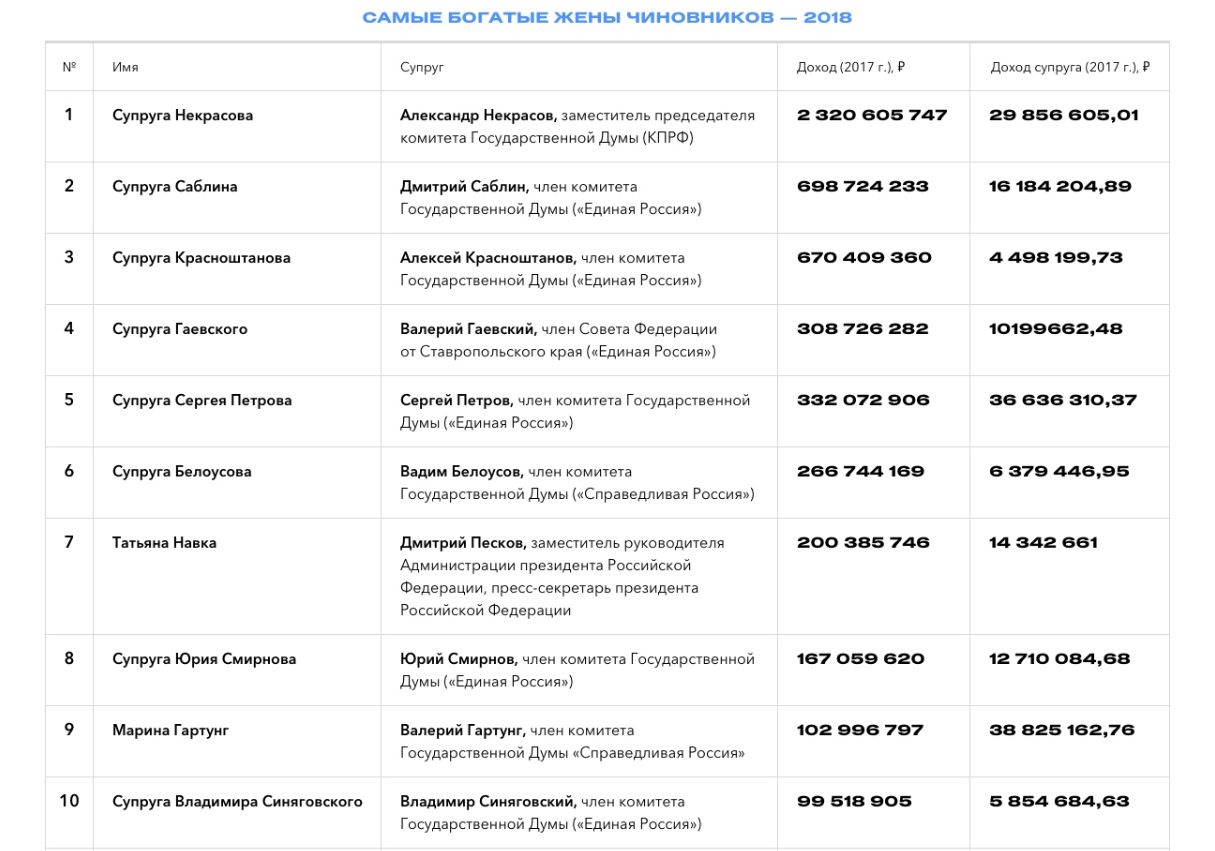Click "Супруга Саблина" in the name column
Viewport: 1215px width, 851px height.
[174, 186]
